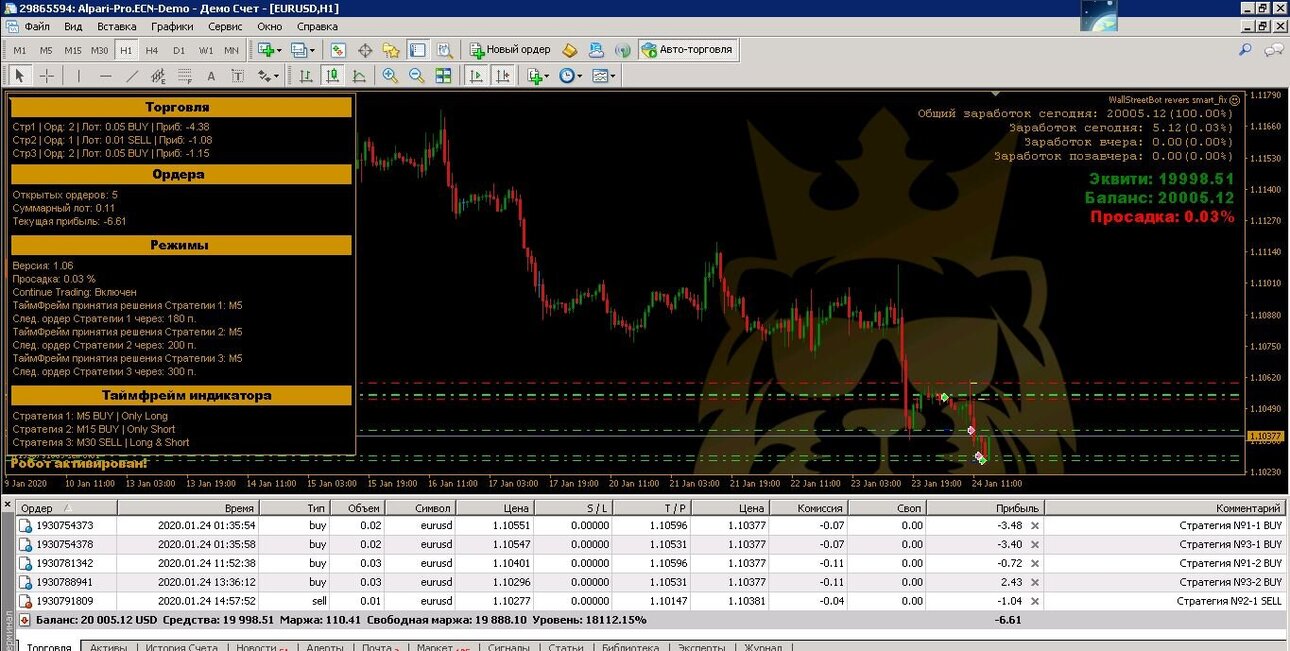1290x651 pixels.
Task: Switch chart to M30 timeframe
Action: coord(99,50)
